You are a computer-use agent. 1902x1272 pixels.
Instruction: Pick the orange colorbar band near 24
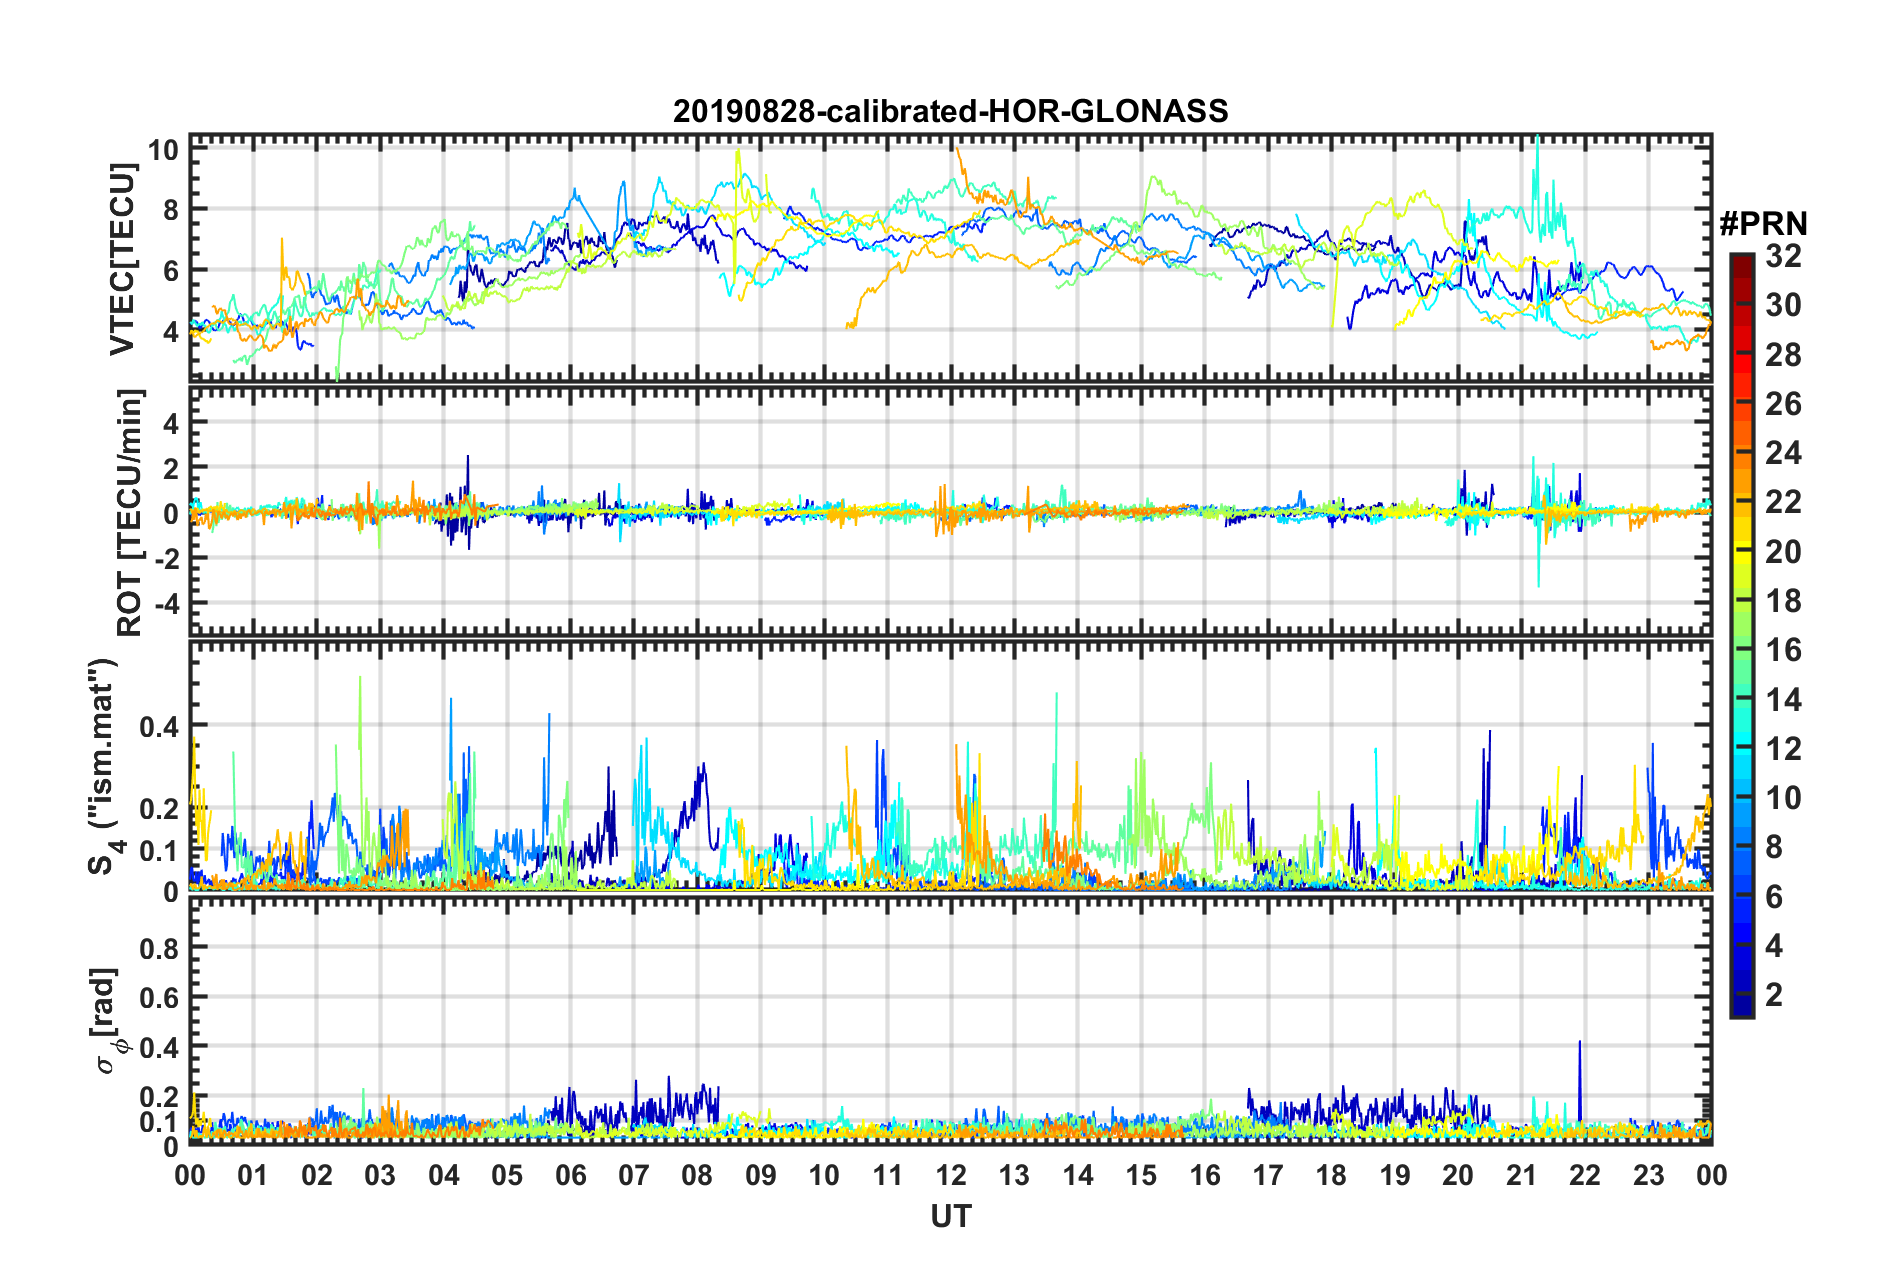[x=1741, y=454]
